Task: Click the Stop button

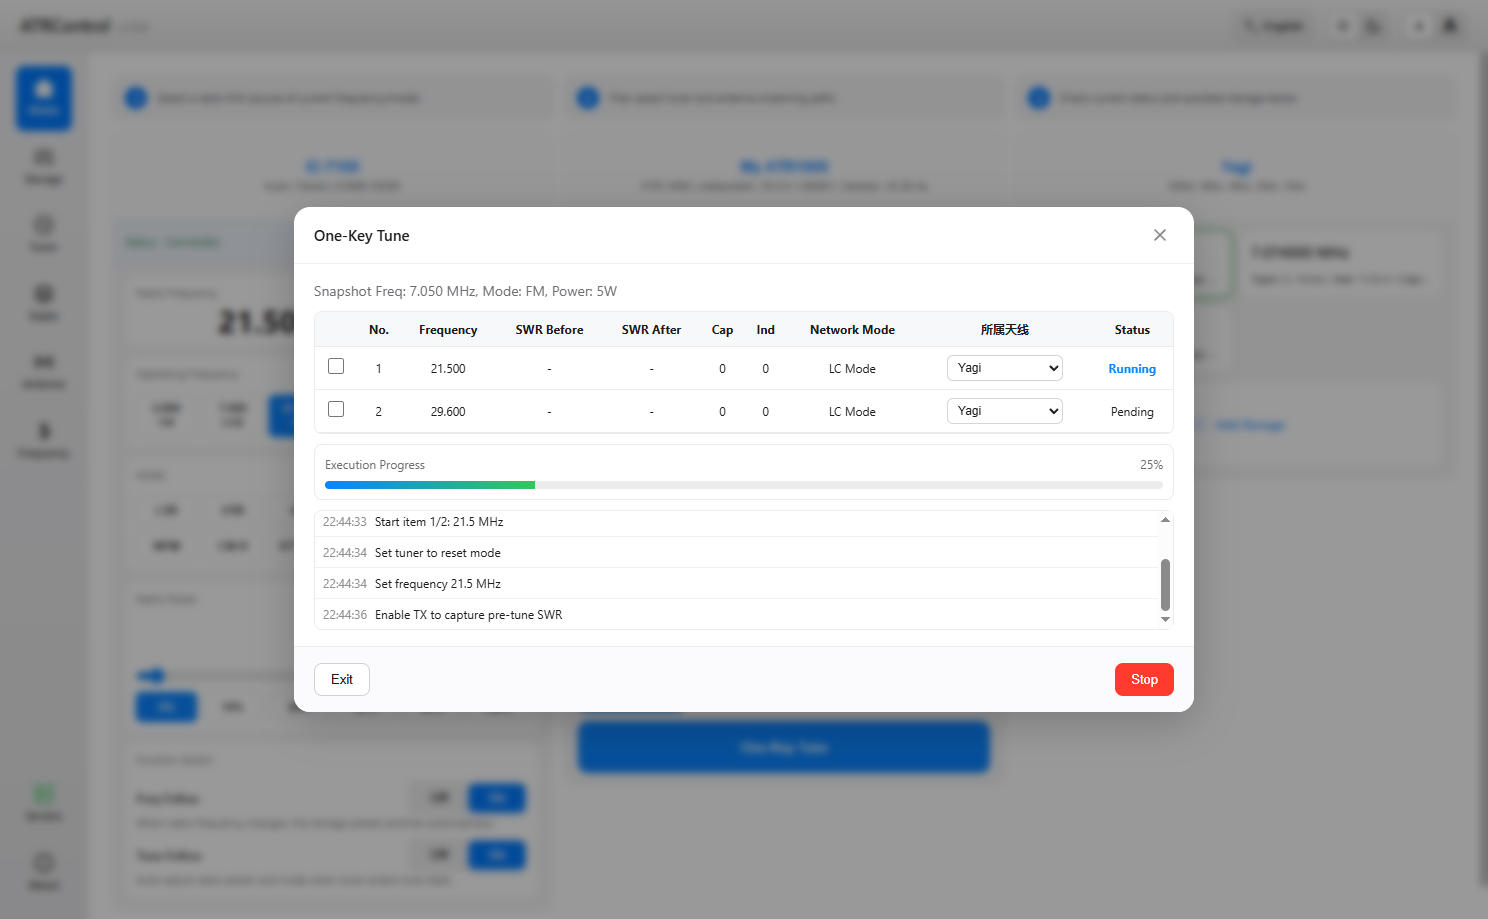Action: (1144, 679)
